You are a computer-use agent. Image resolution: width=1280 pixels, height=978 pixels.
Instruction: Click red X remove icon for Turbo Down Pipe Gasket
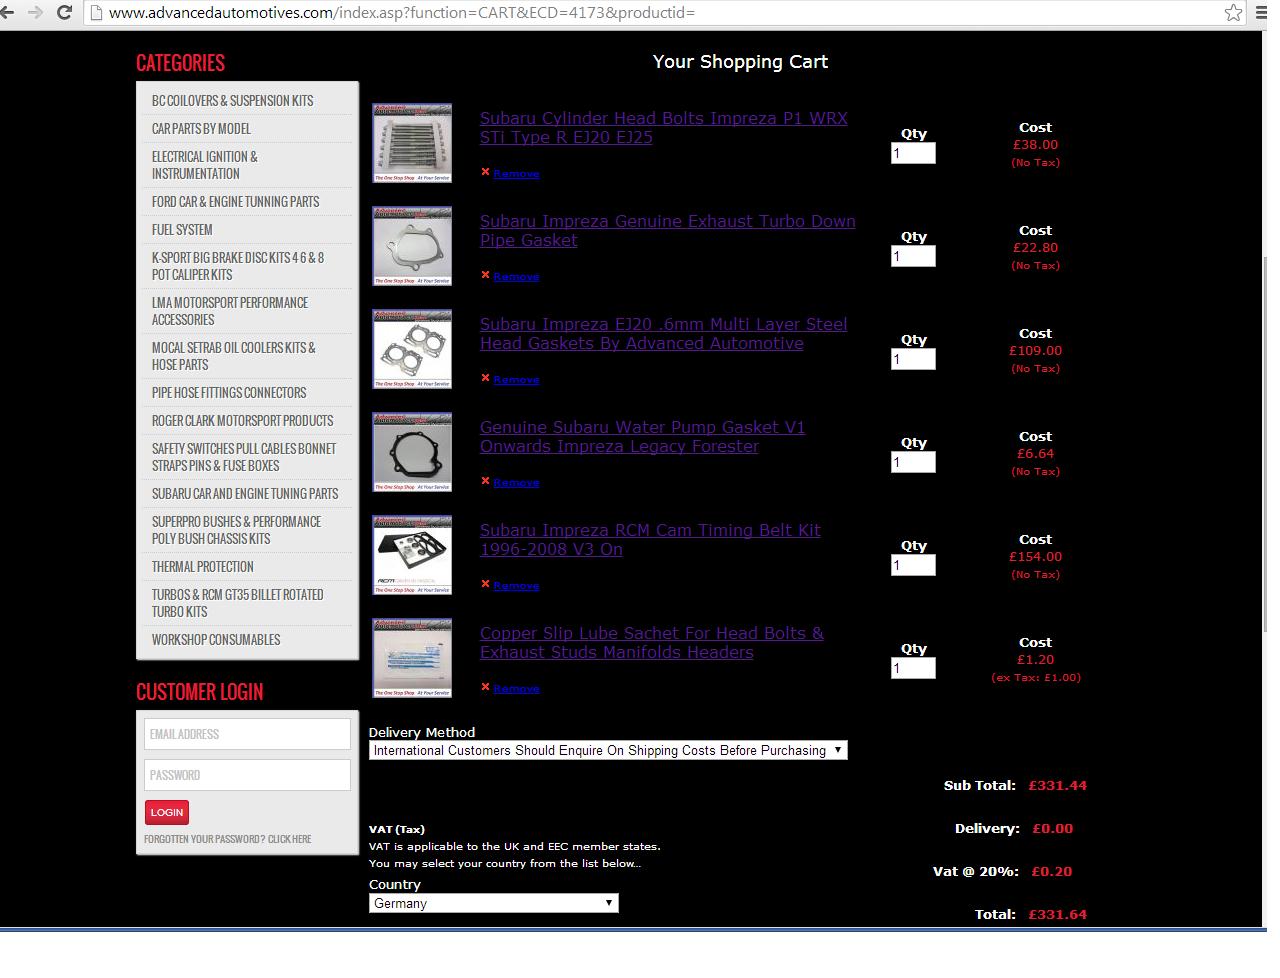point(485,275)
